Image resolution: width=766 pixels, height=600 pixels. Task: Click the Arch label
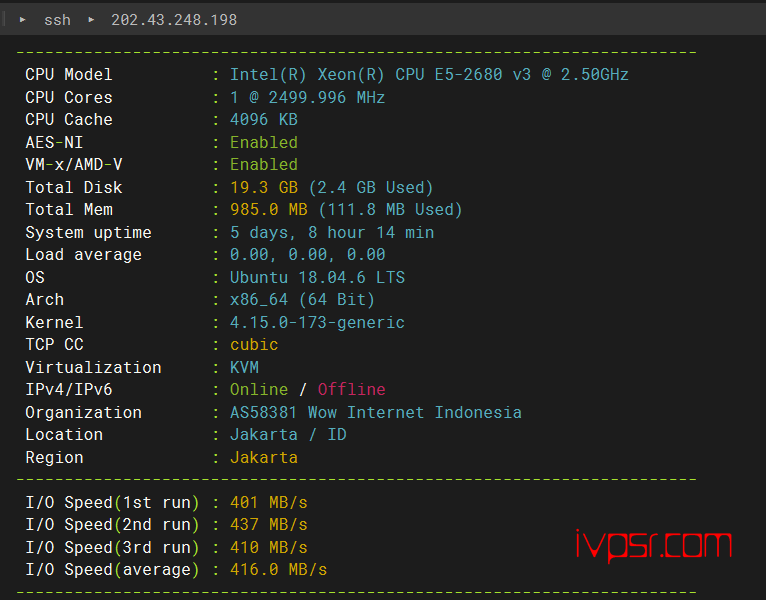pos(44,300)
